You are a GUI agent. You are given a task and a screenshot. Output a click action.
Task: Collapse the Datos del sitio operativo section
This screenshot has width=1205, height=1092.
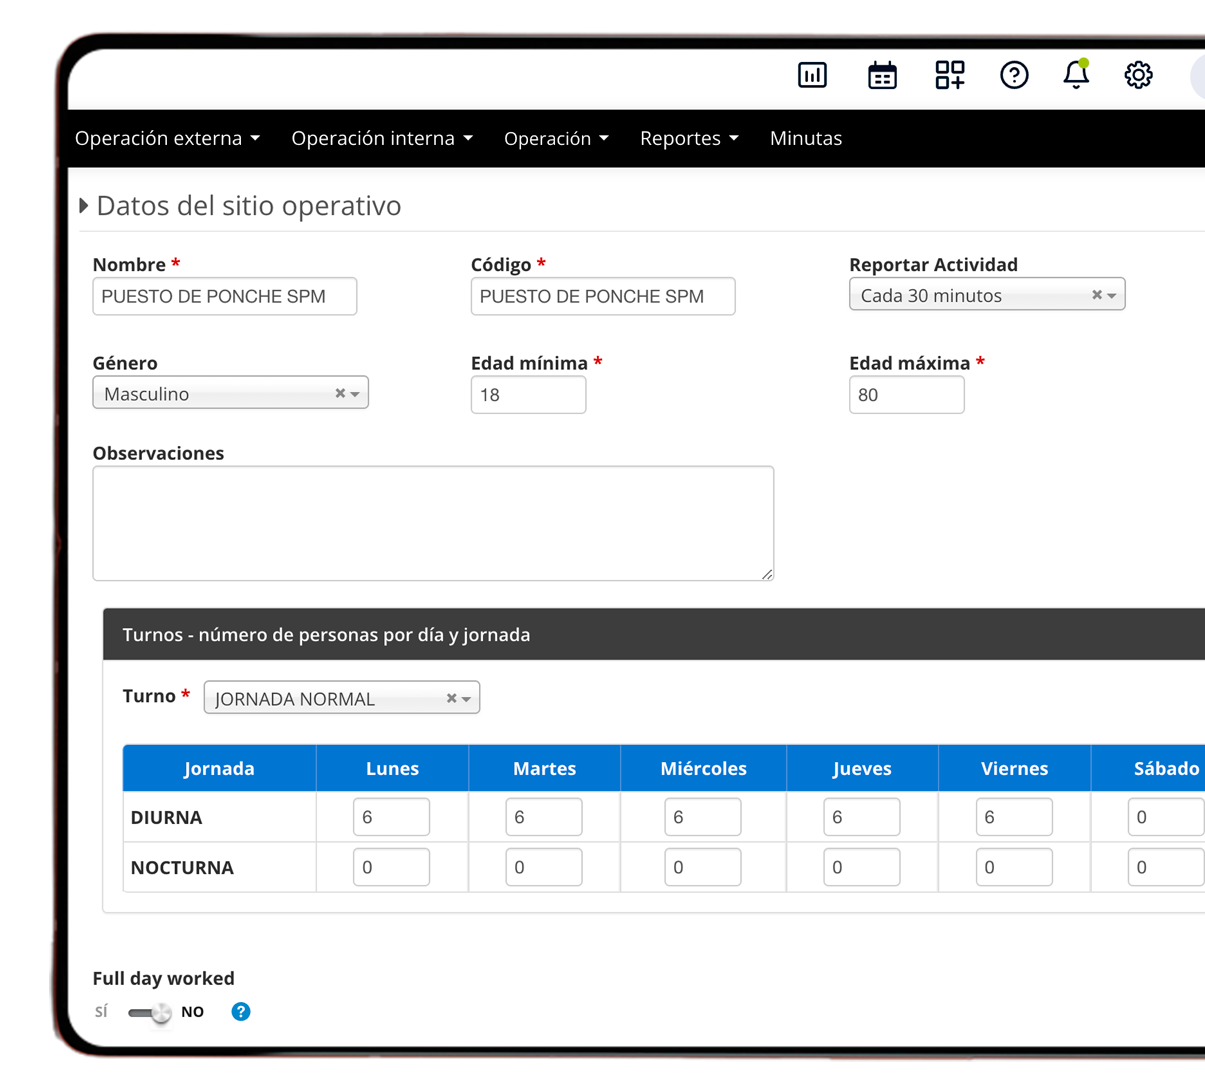(84, 206)
